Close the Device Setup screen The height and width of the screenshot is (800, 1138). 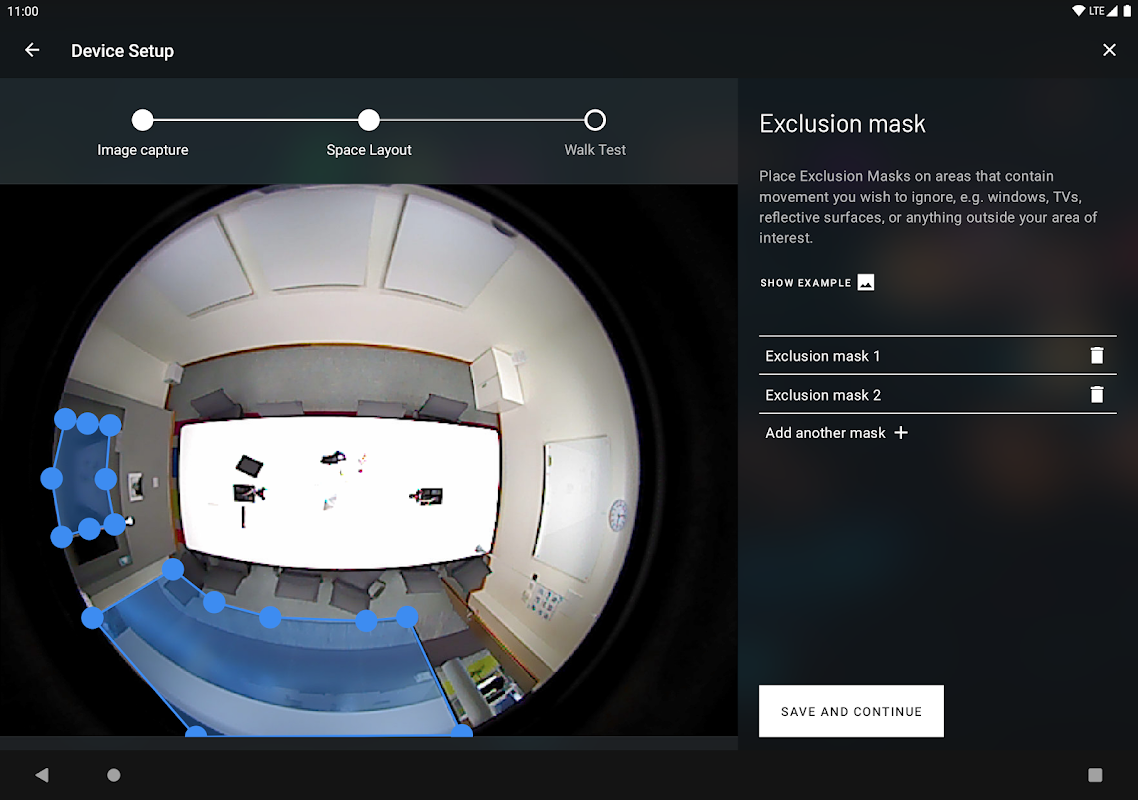[x=1109, y=50]
